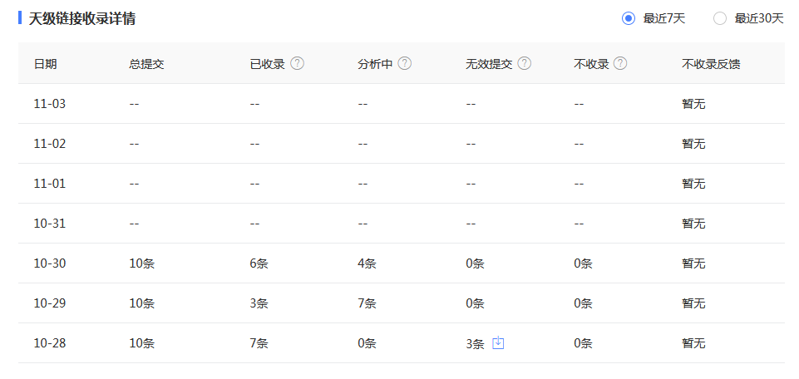Click the 最近30天 label text

click(759, 19)
